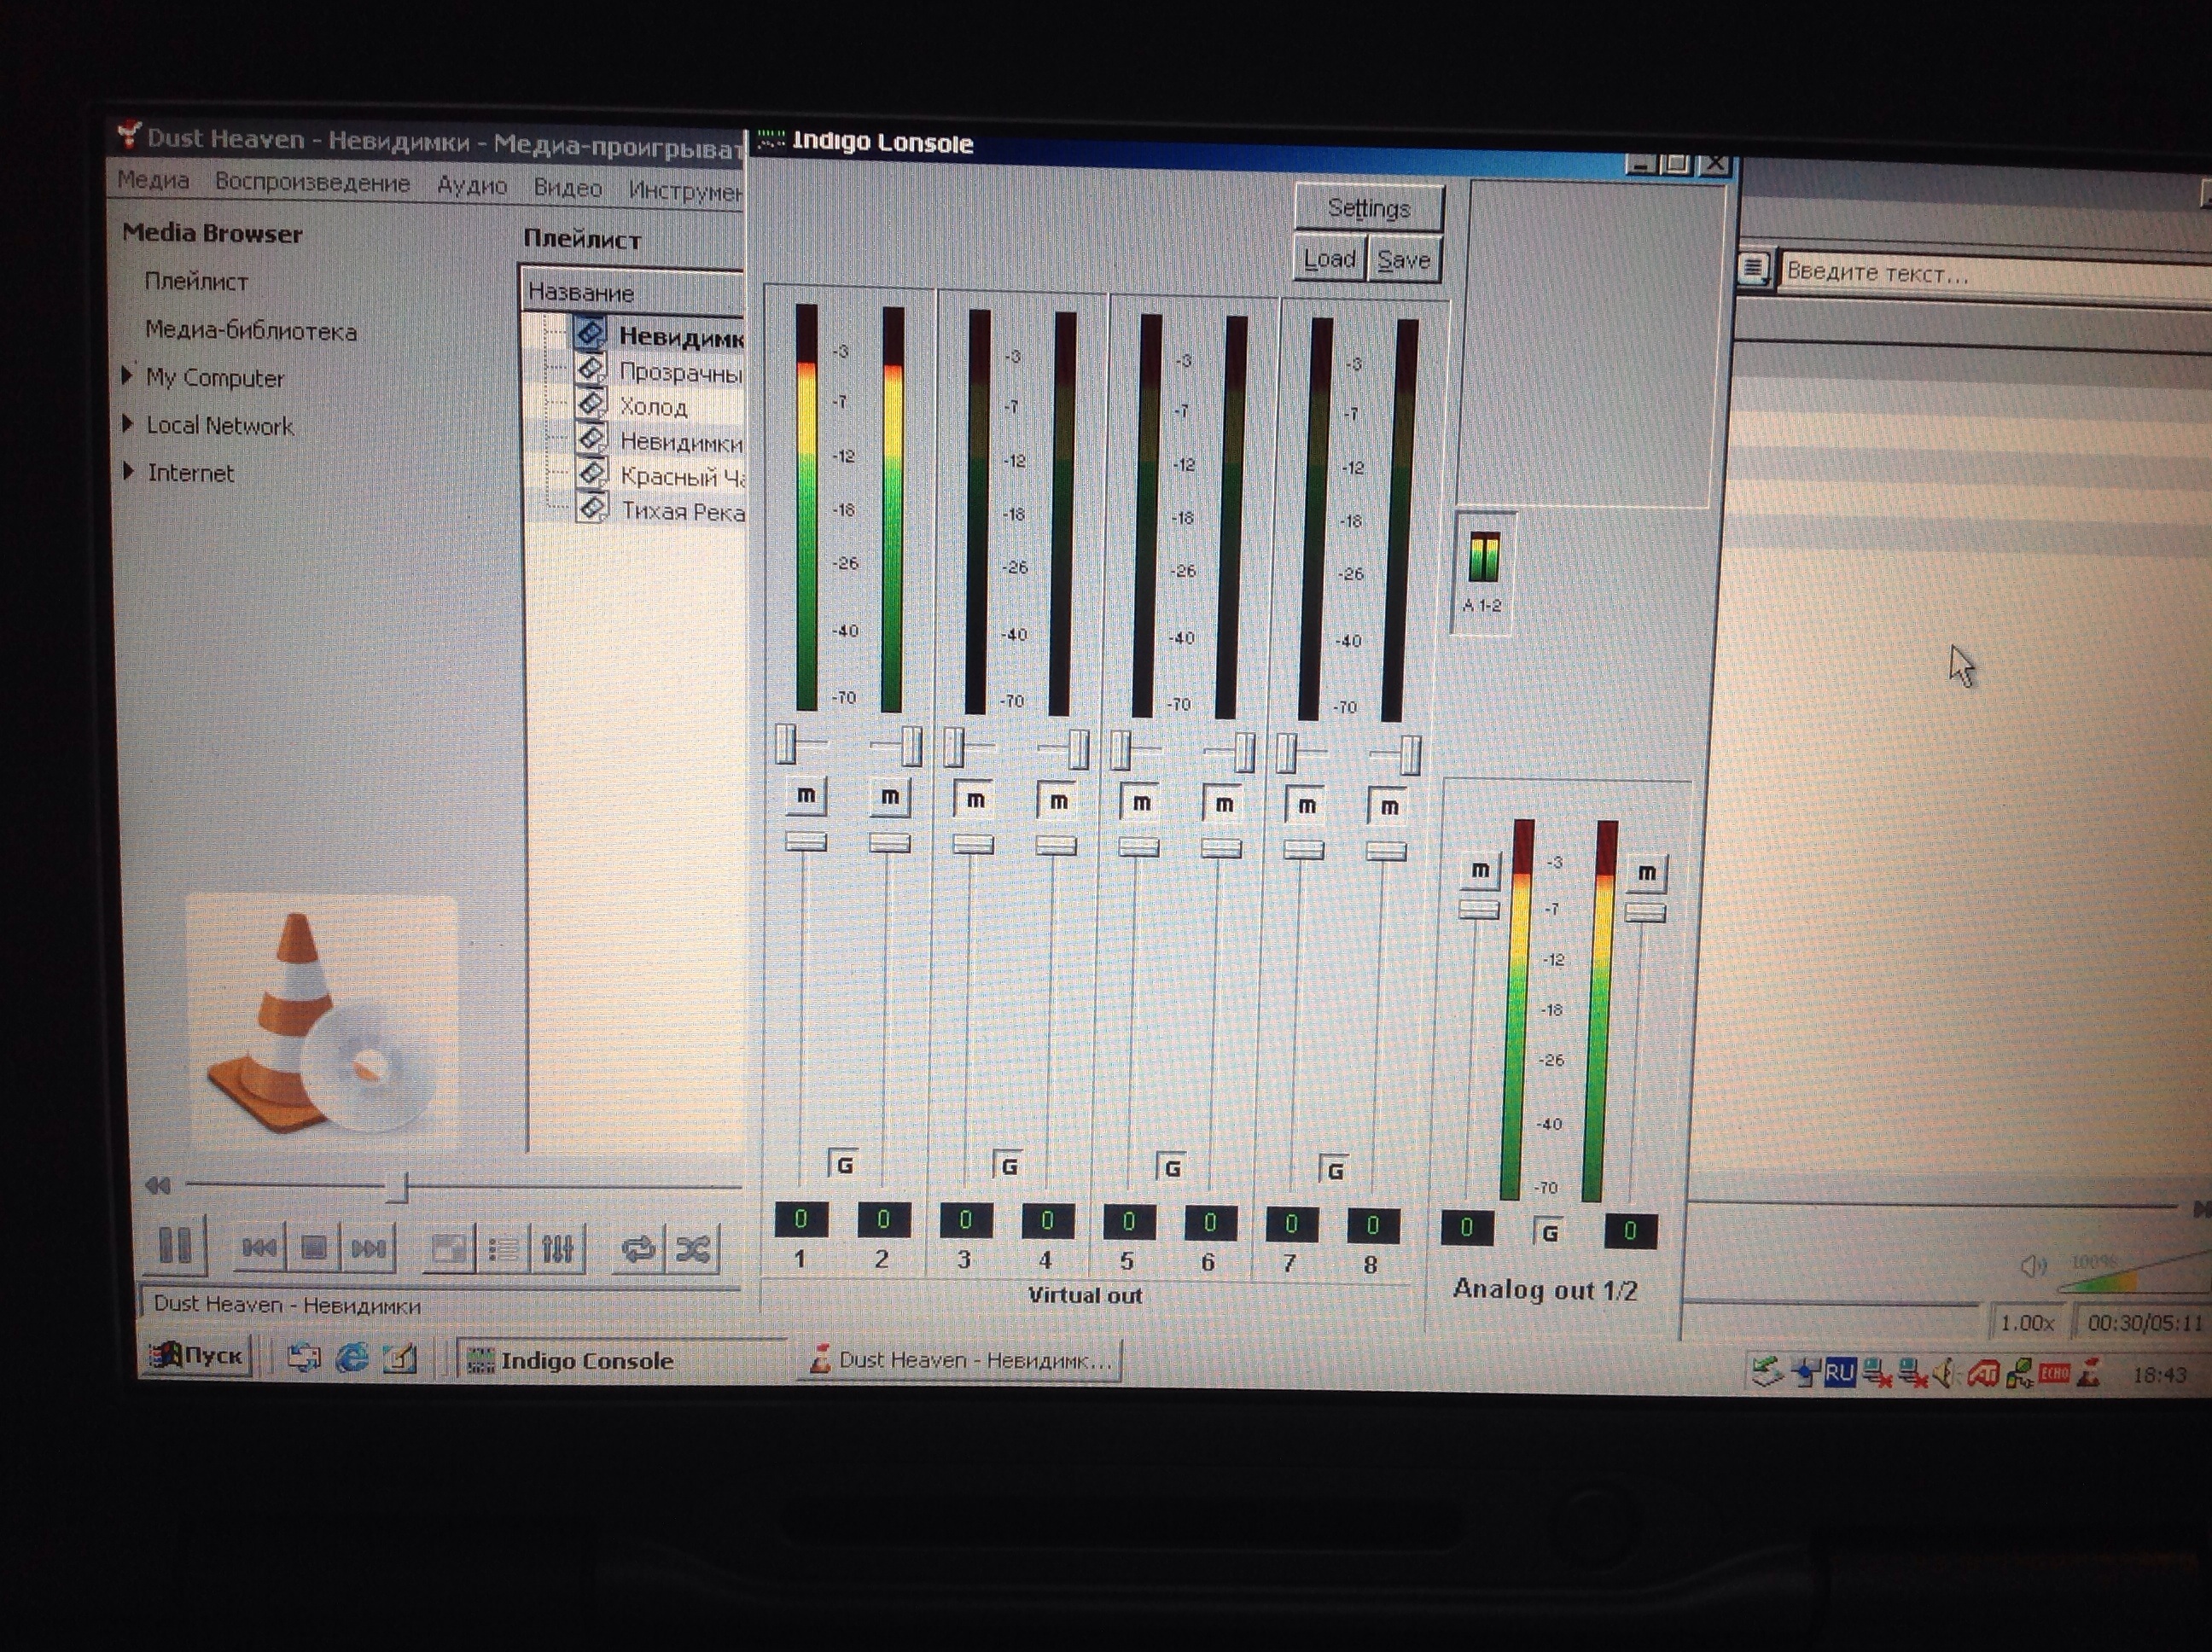This screenshot has width=2212, height=1652.
Task: Select the A 1-2 output meter icon
Action: tap(1484, 558)
